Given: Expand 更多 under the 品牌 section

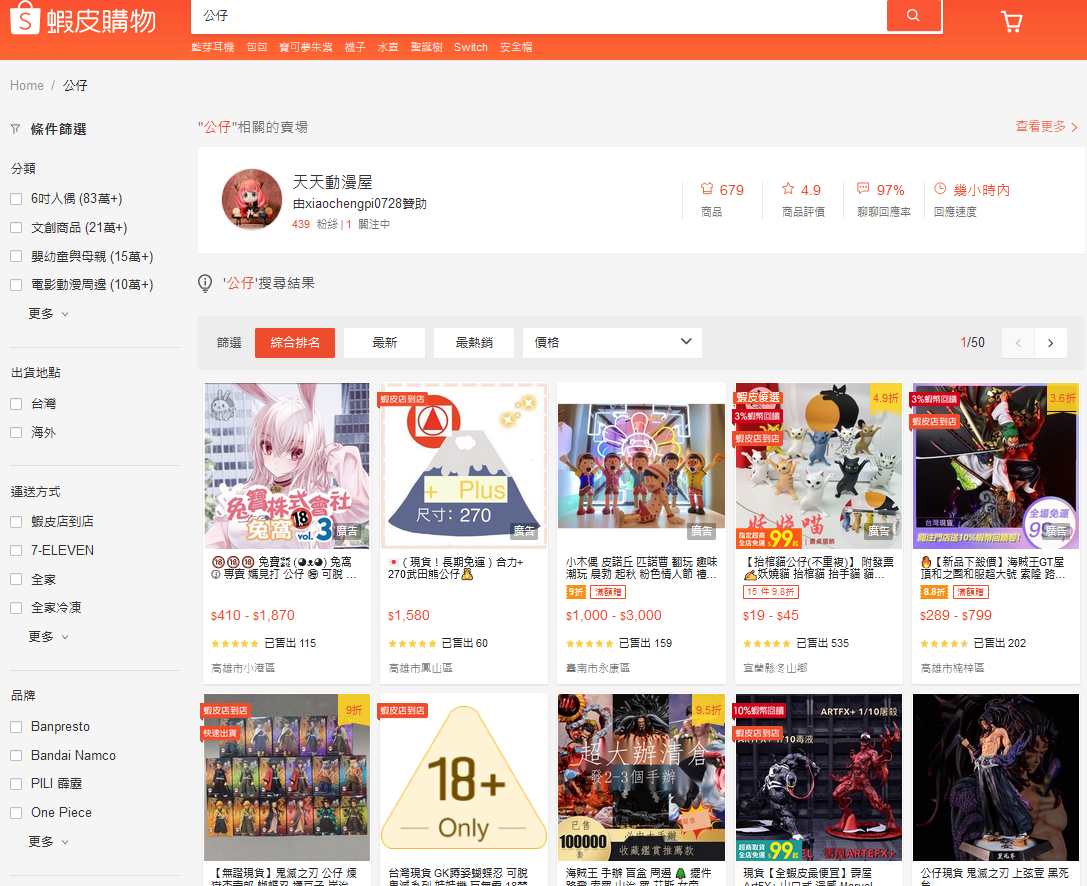Looking at the screenshot, I should (x=48, y=842).
